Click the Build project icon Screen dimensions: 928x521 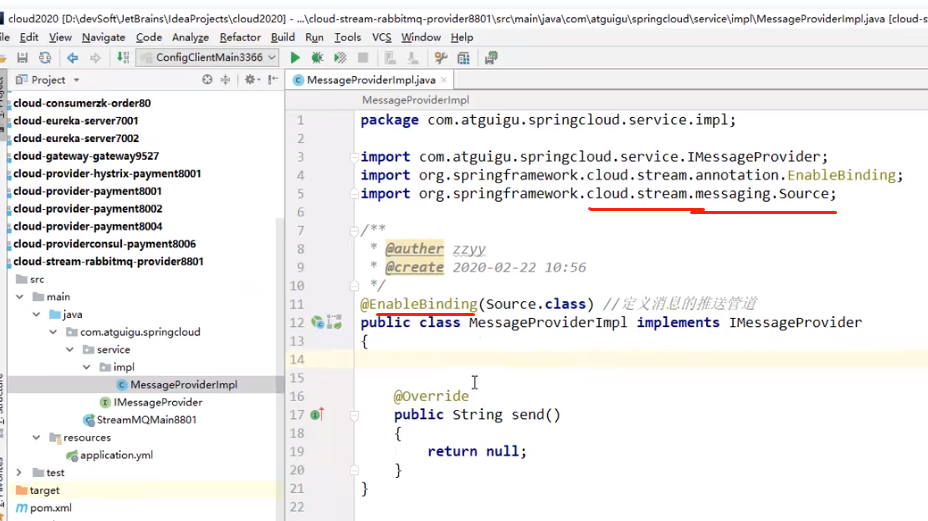[123, 57]
